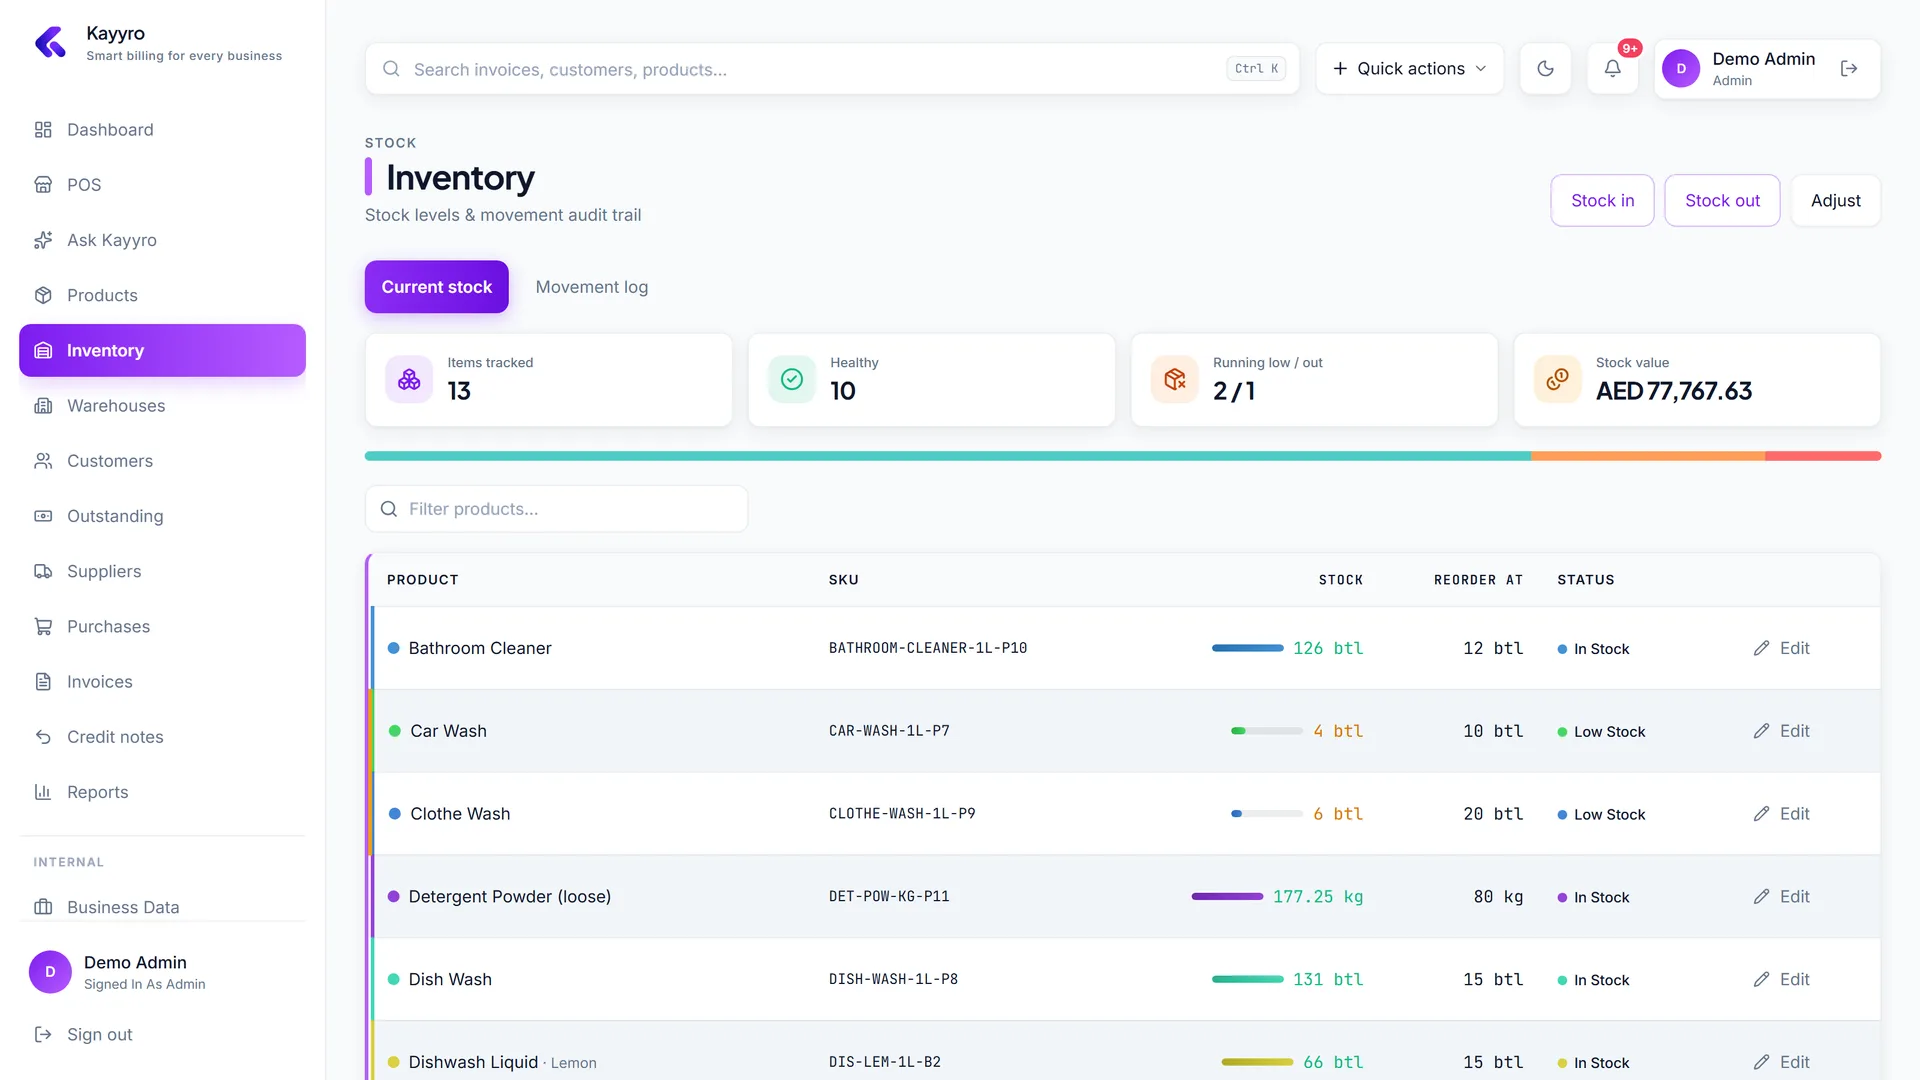This screenshot has width=1920, height=1080.
Task: Click the Items tracked cubes icon
Action: 409,380
